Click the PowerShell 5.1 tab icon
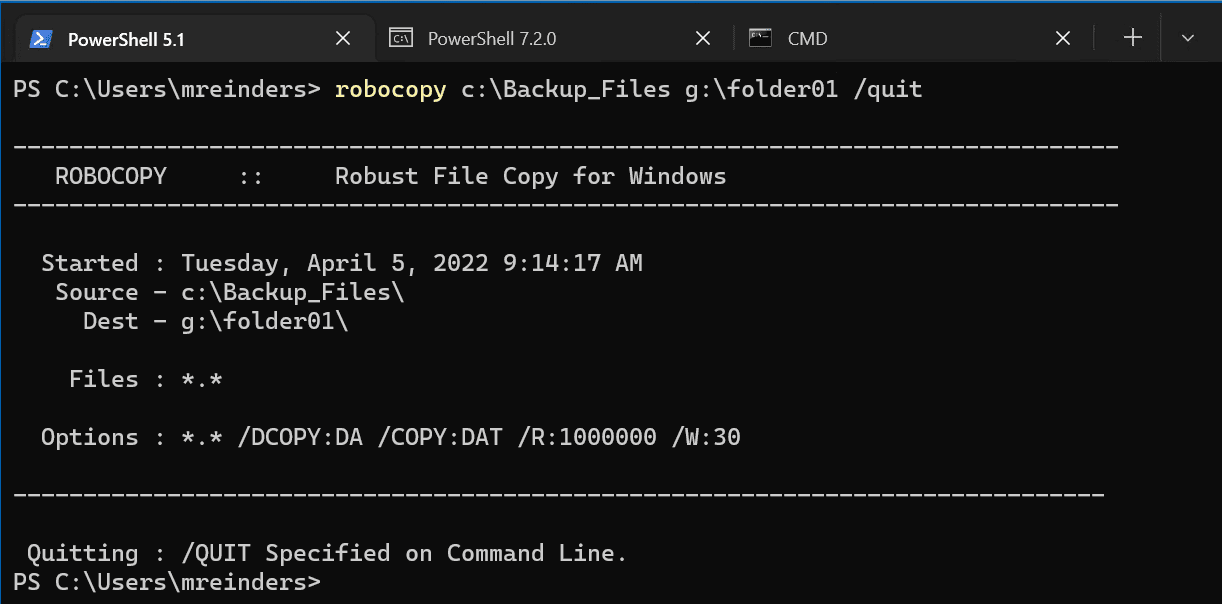This screenshot has width=1222, height=604. [x=41, y=39]
